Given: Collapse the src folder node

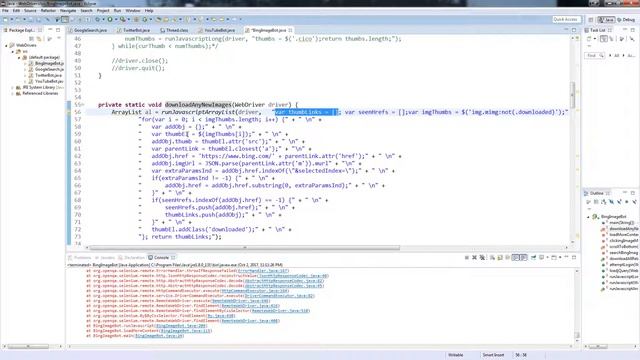Looking at the screenshot, I should click(x=13, y=51).
